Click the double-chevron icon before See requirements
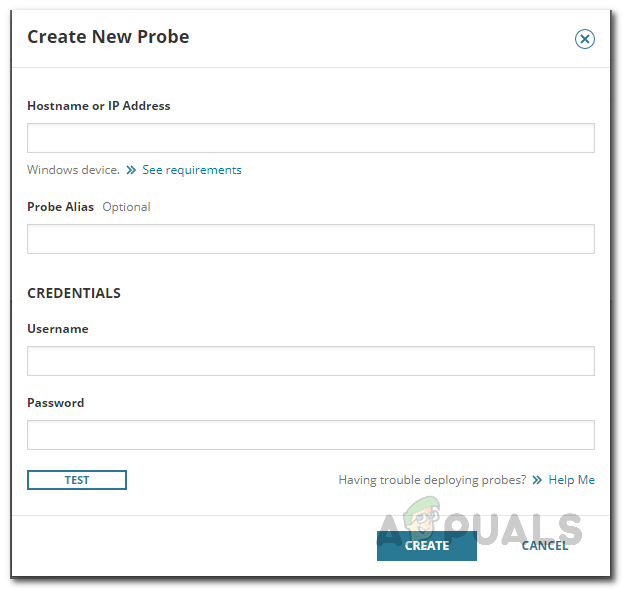Screen dimensions: 623x590 (131, 170)
